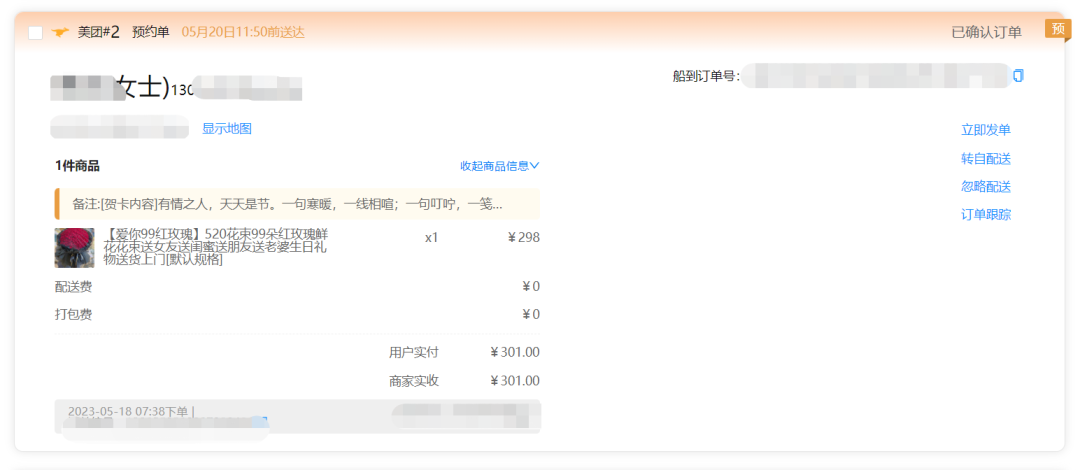Select 忽略配送 to ignore delivery
1080x470 pixels.
click(x=986, y=187)
